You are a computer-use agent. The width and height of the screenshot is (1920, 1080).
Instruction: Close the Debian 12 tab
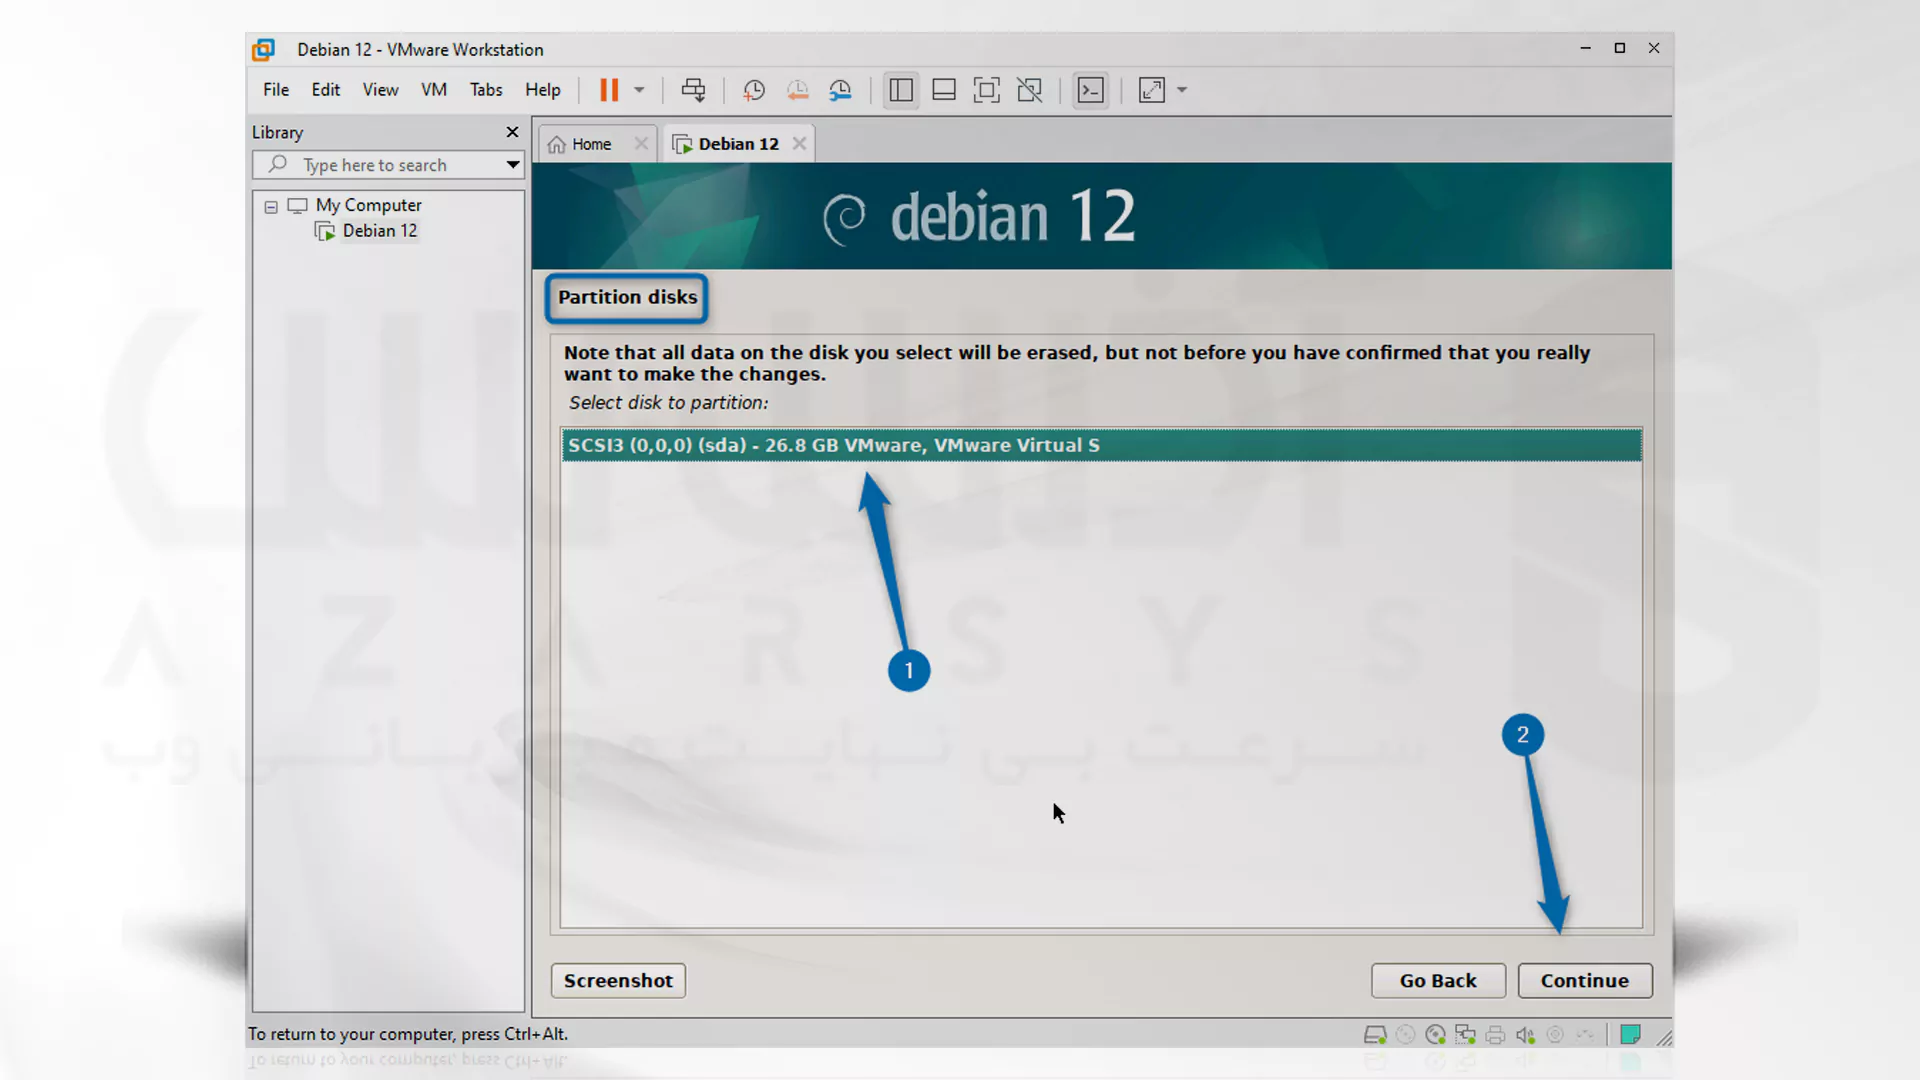click(x=799, y=144)
